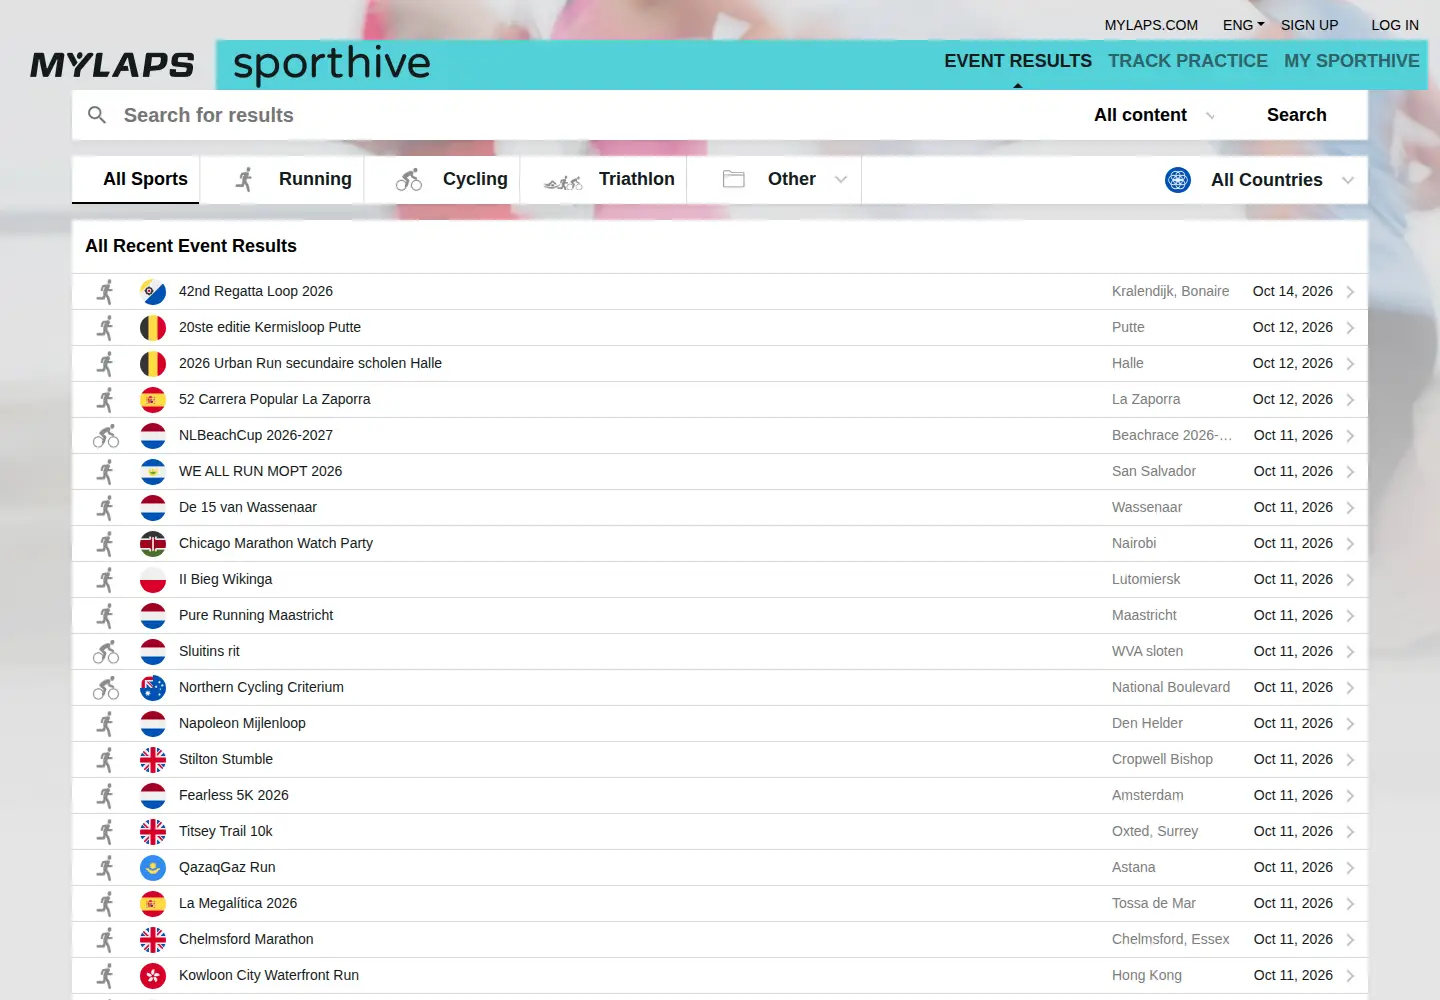Open the EVENT RESULTS menu item
Screen dimensions: 1440x1000
[1018, 61]
